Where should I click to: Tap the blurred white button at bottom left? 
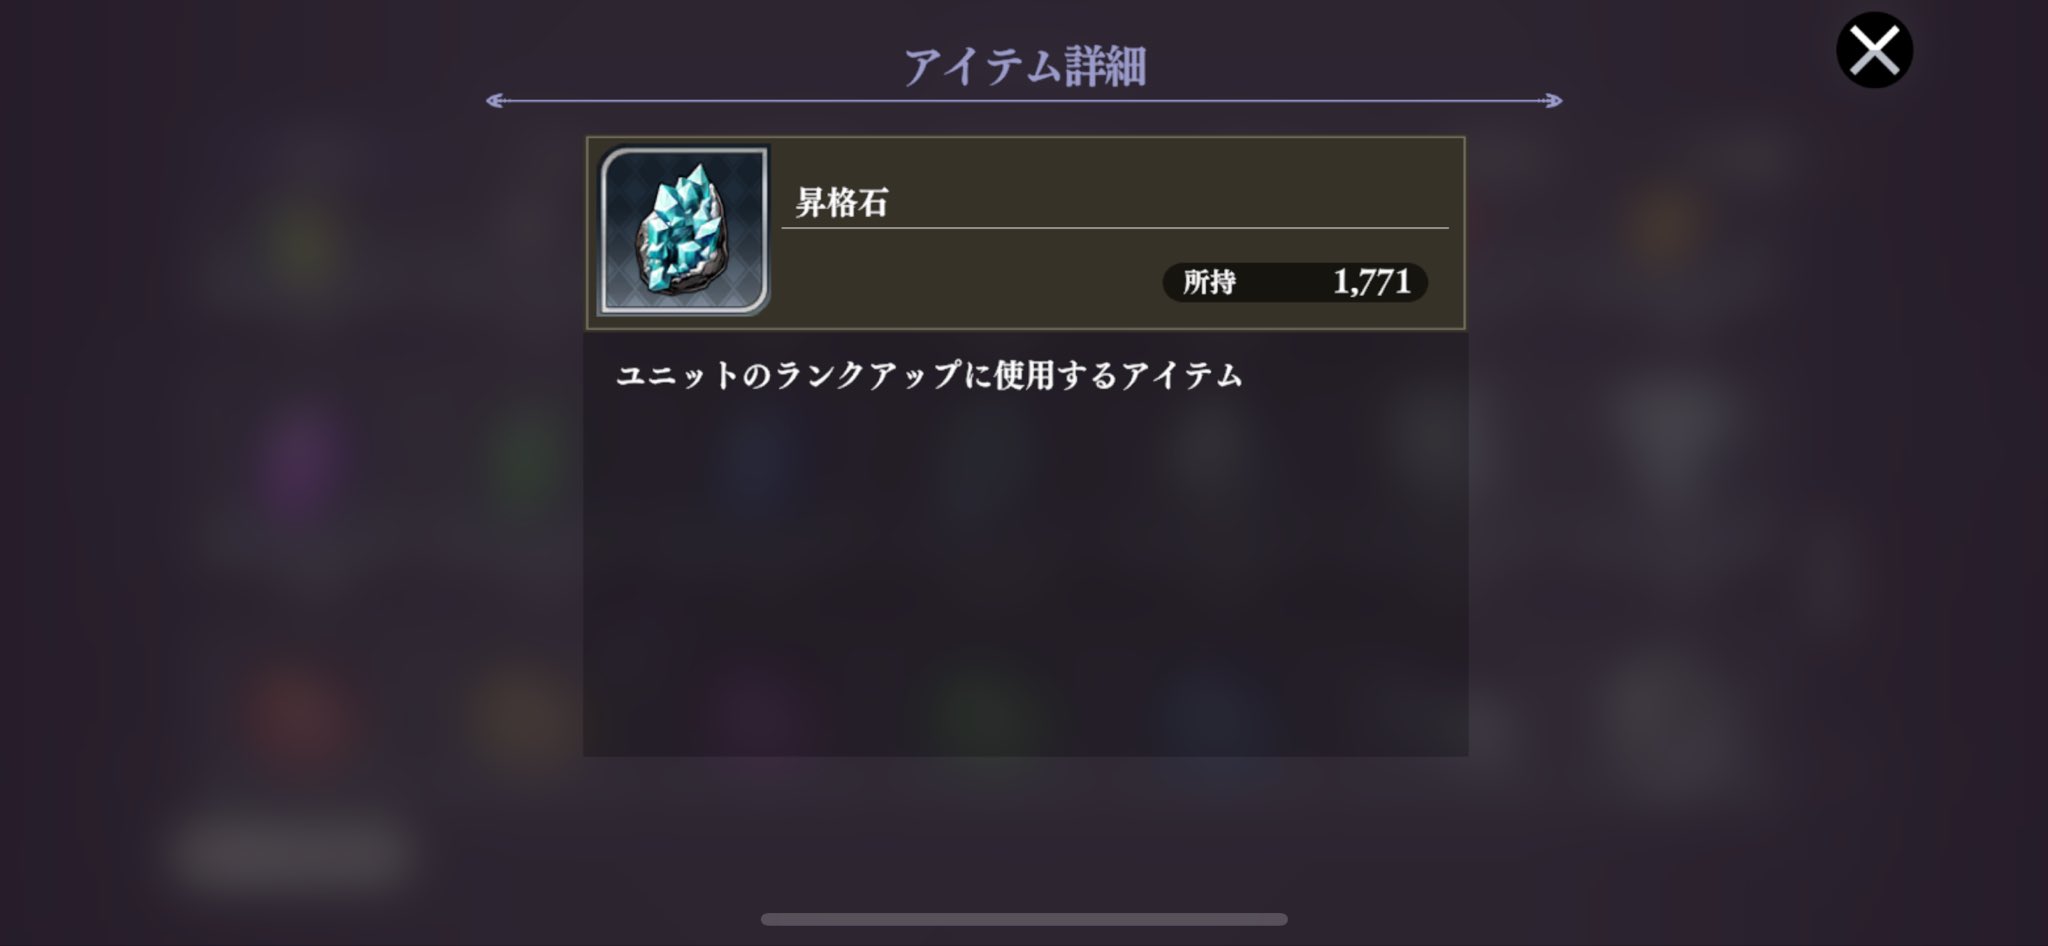click(292, 852)
